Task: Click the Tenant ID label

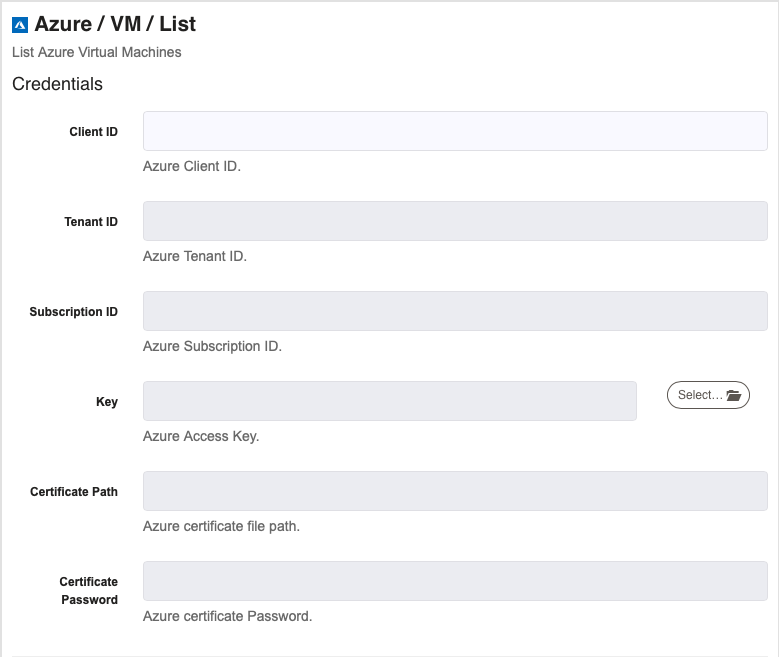Action: pyautogui.click(x=91, y=222)
